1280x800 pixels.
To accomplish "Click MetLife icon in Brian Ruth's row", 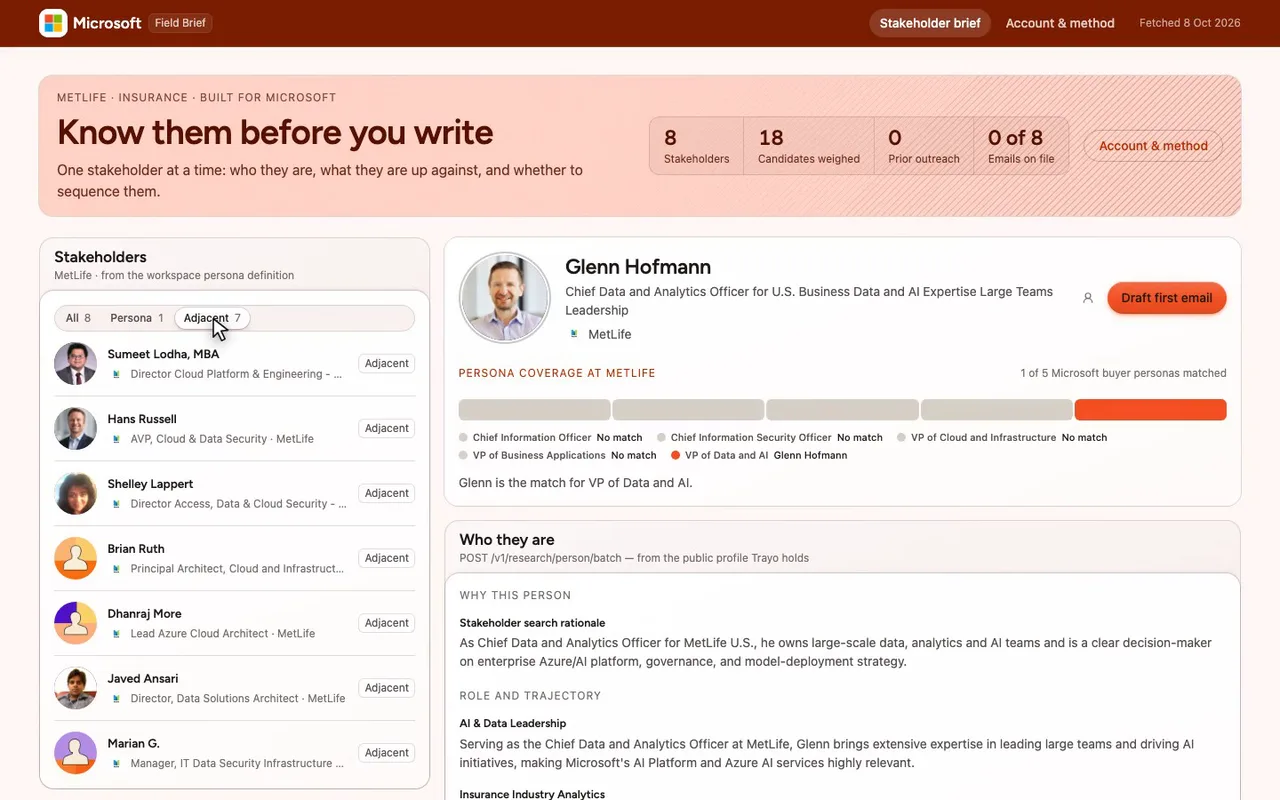I will 116,569.
